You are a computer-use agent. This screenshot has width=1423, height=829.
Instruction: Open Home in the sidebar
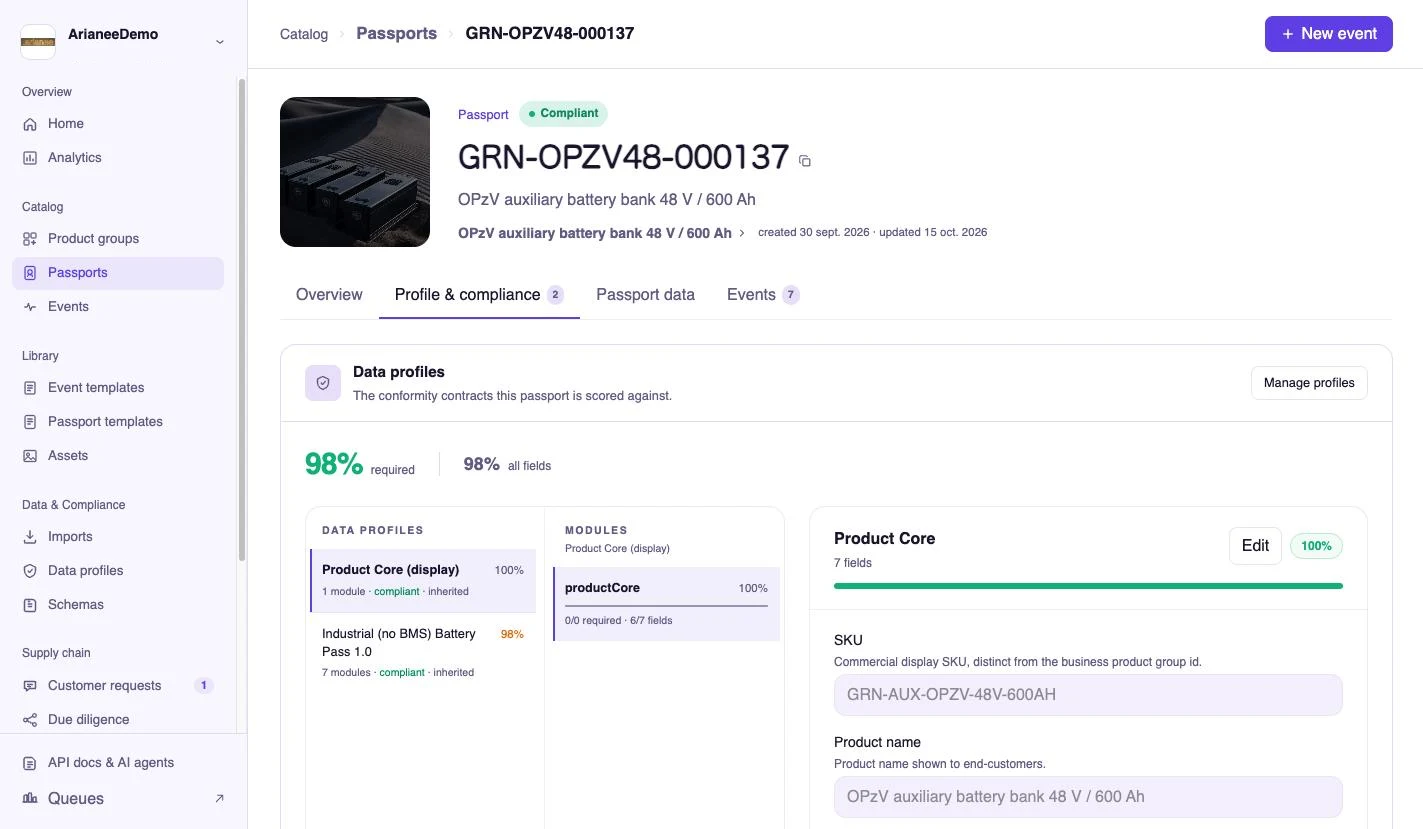[118, 124]
